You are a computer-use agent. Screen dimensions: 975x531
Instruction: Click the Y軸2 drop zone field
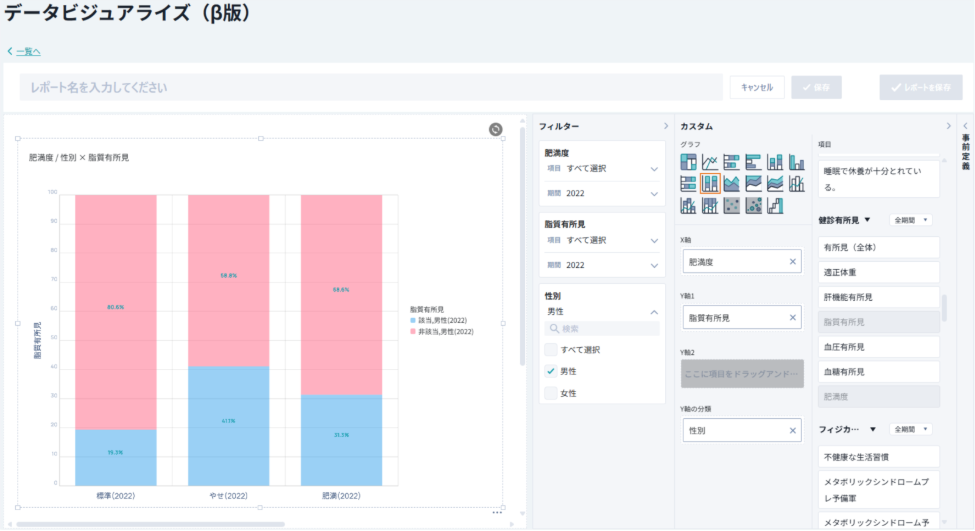click(x=742, y=374)
